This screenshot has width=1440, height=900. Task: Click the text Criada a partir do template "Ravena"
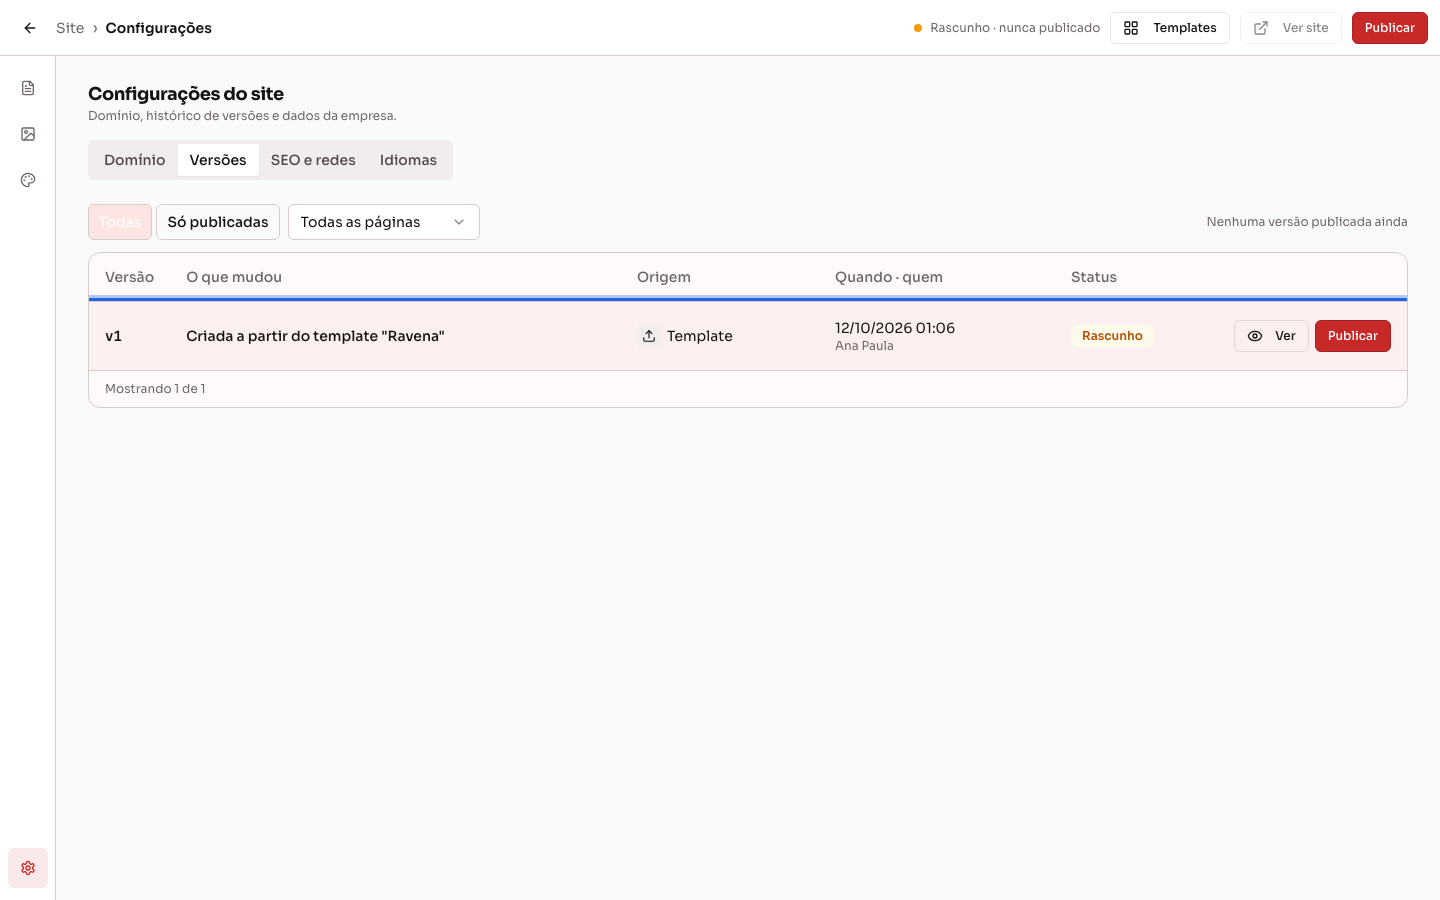click(315, 336)
